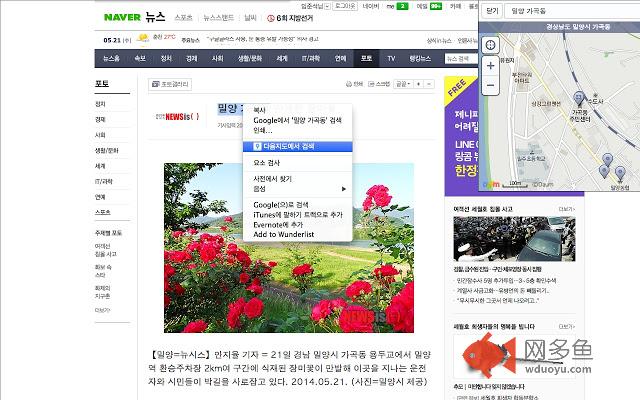This screenshot has height=400, width=640.
Task: Click the 로그아웃 button
Action: [345, 6]
